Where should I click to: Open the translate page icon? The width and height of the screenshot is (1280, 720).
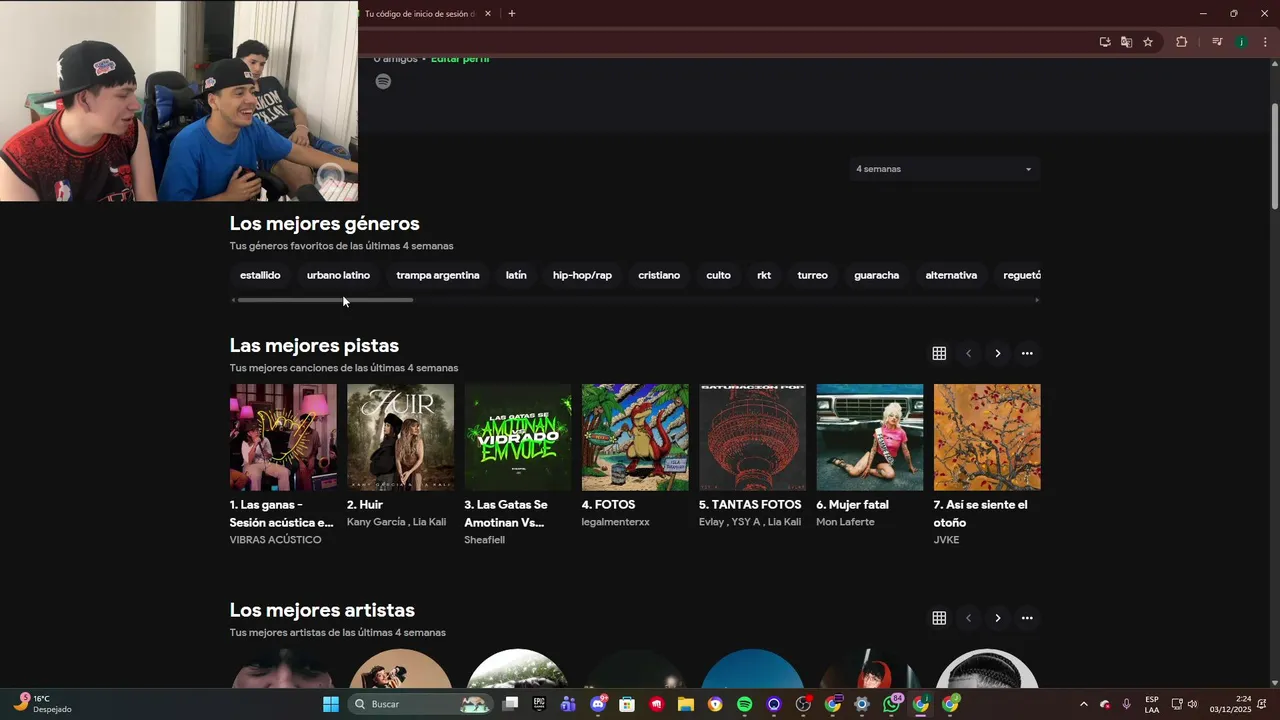(1126, 42)
